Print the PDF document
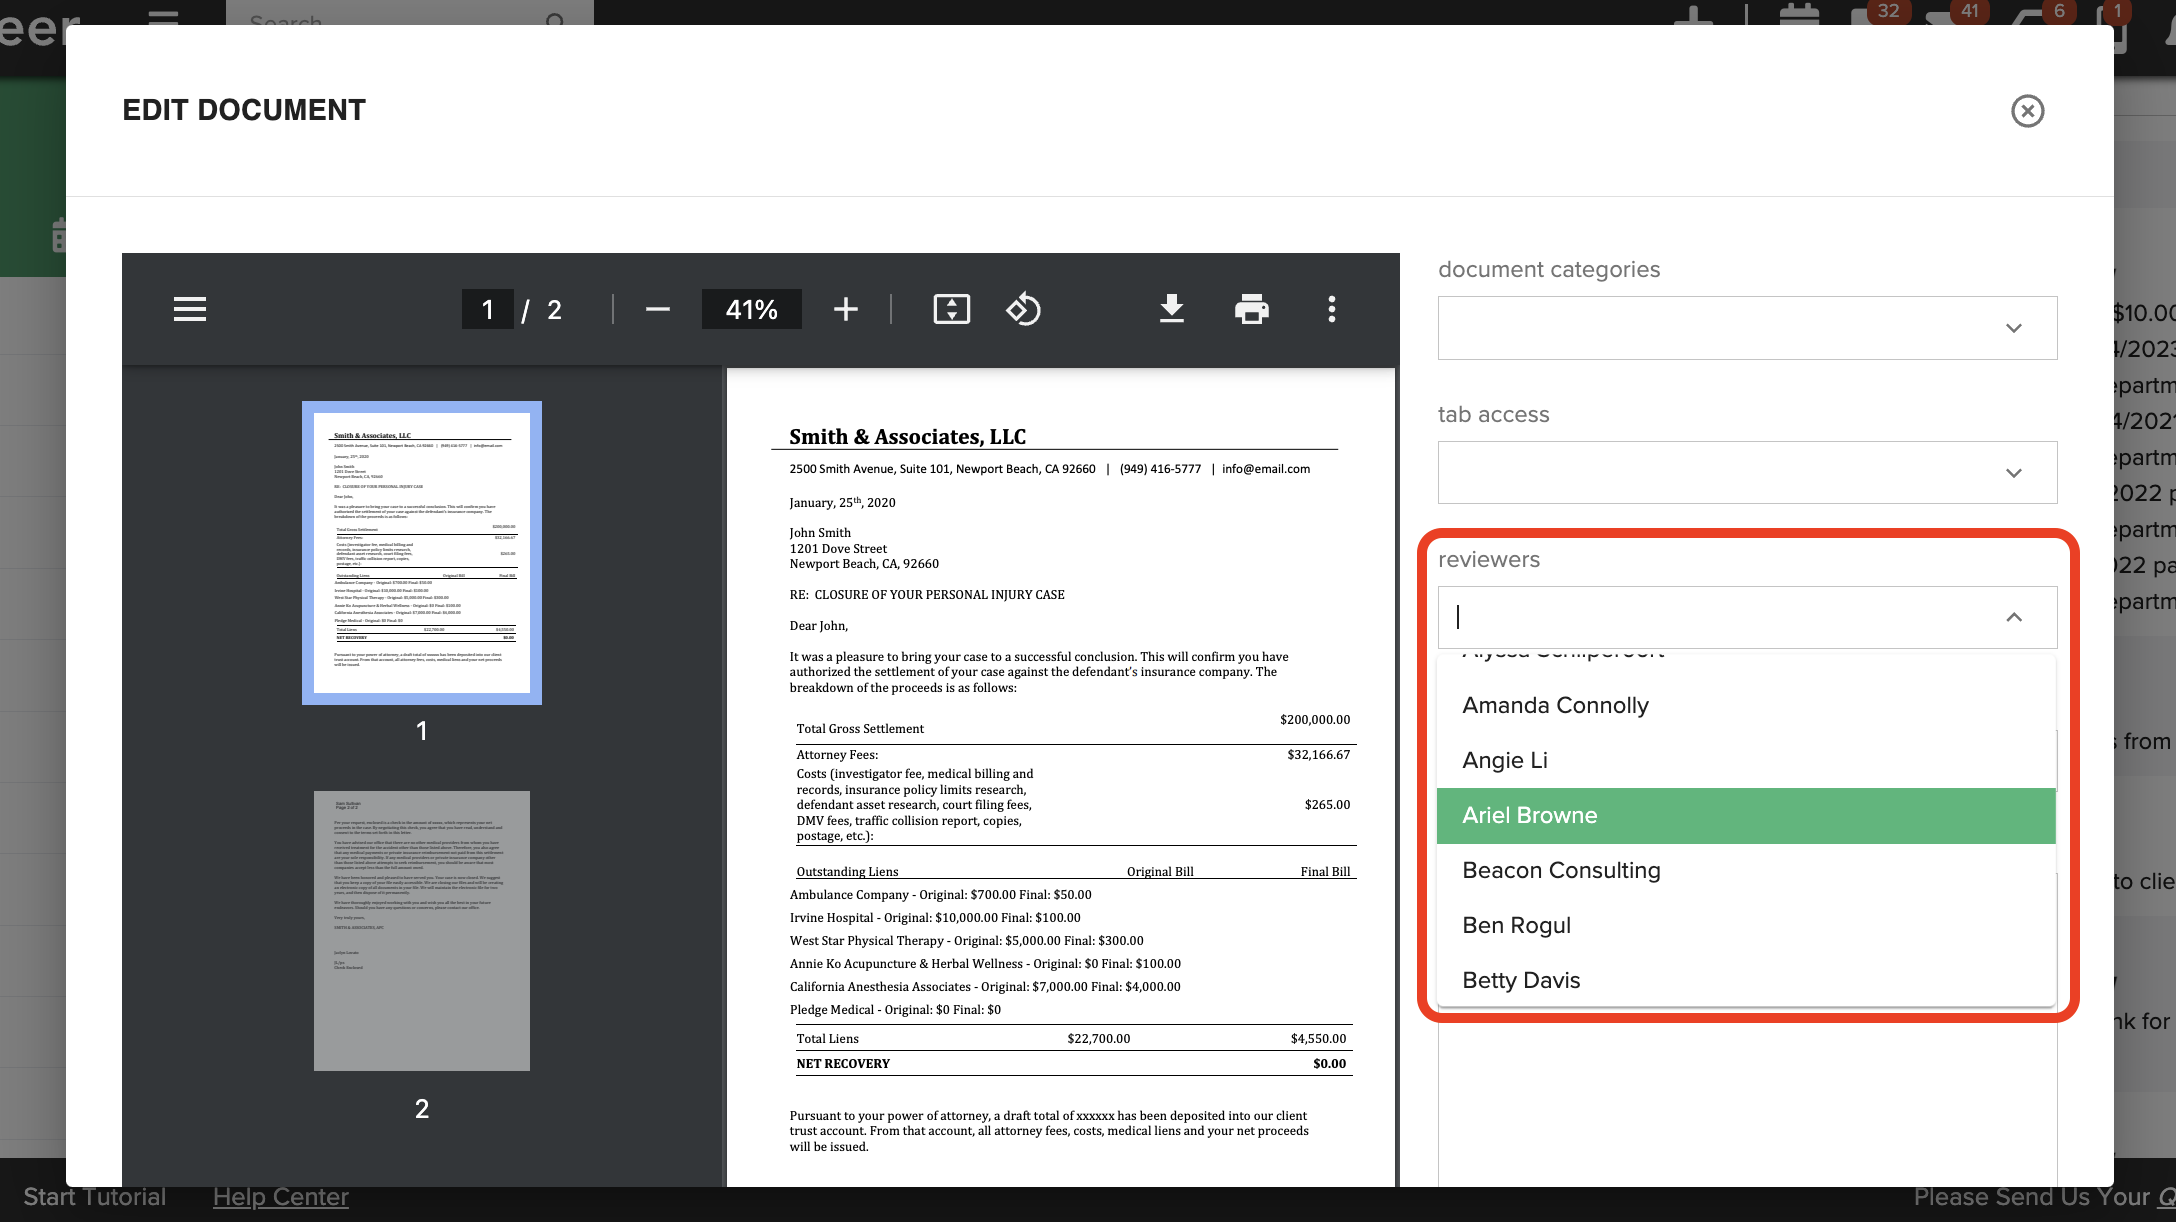 tap(1251, 309)
